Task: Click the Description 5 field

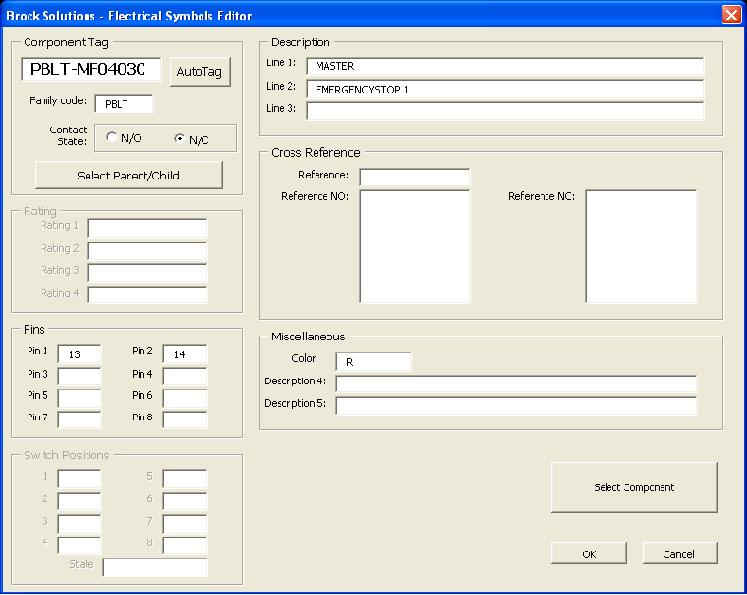Action: (x=516, y=406)
